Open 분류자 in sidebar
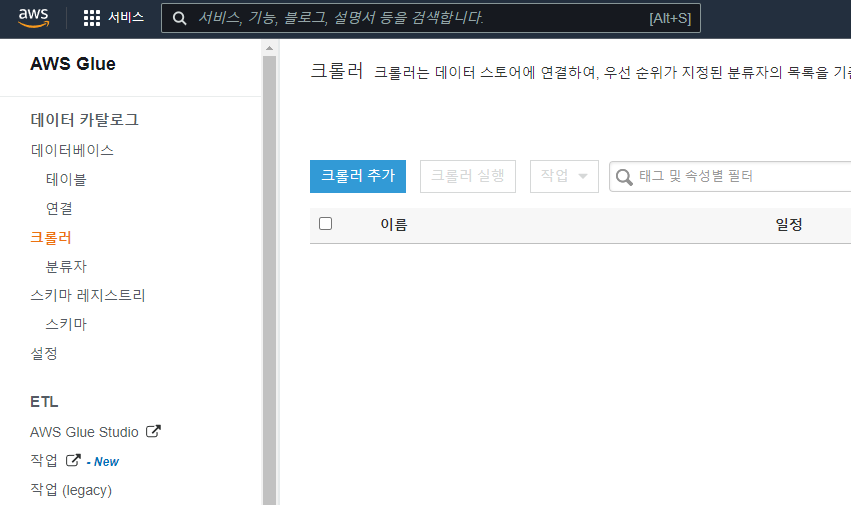Image resolution: width=851 pixels, height=505 pixels. [x=66, y=266]
